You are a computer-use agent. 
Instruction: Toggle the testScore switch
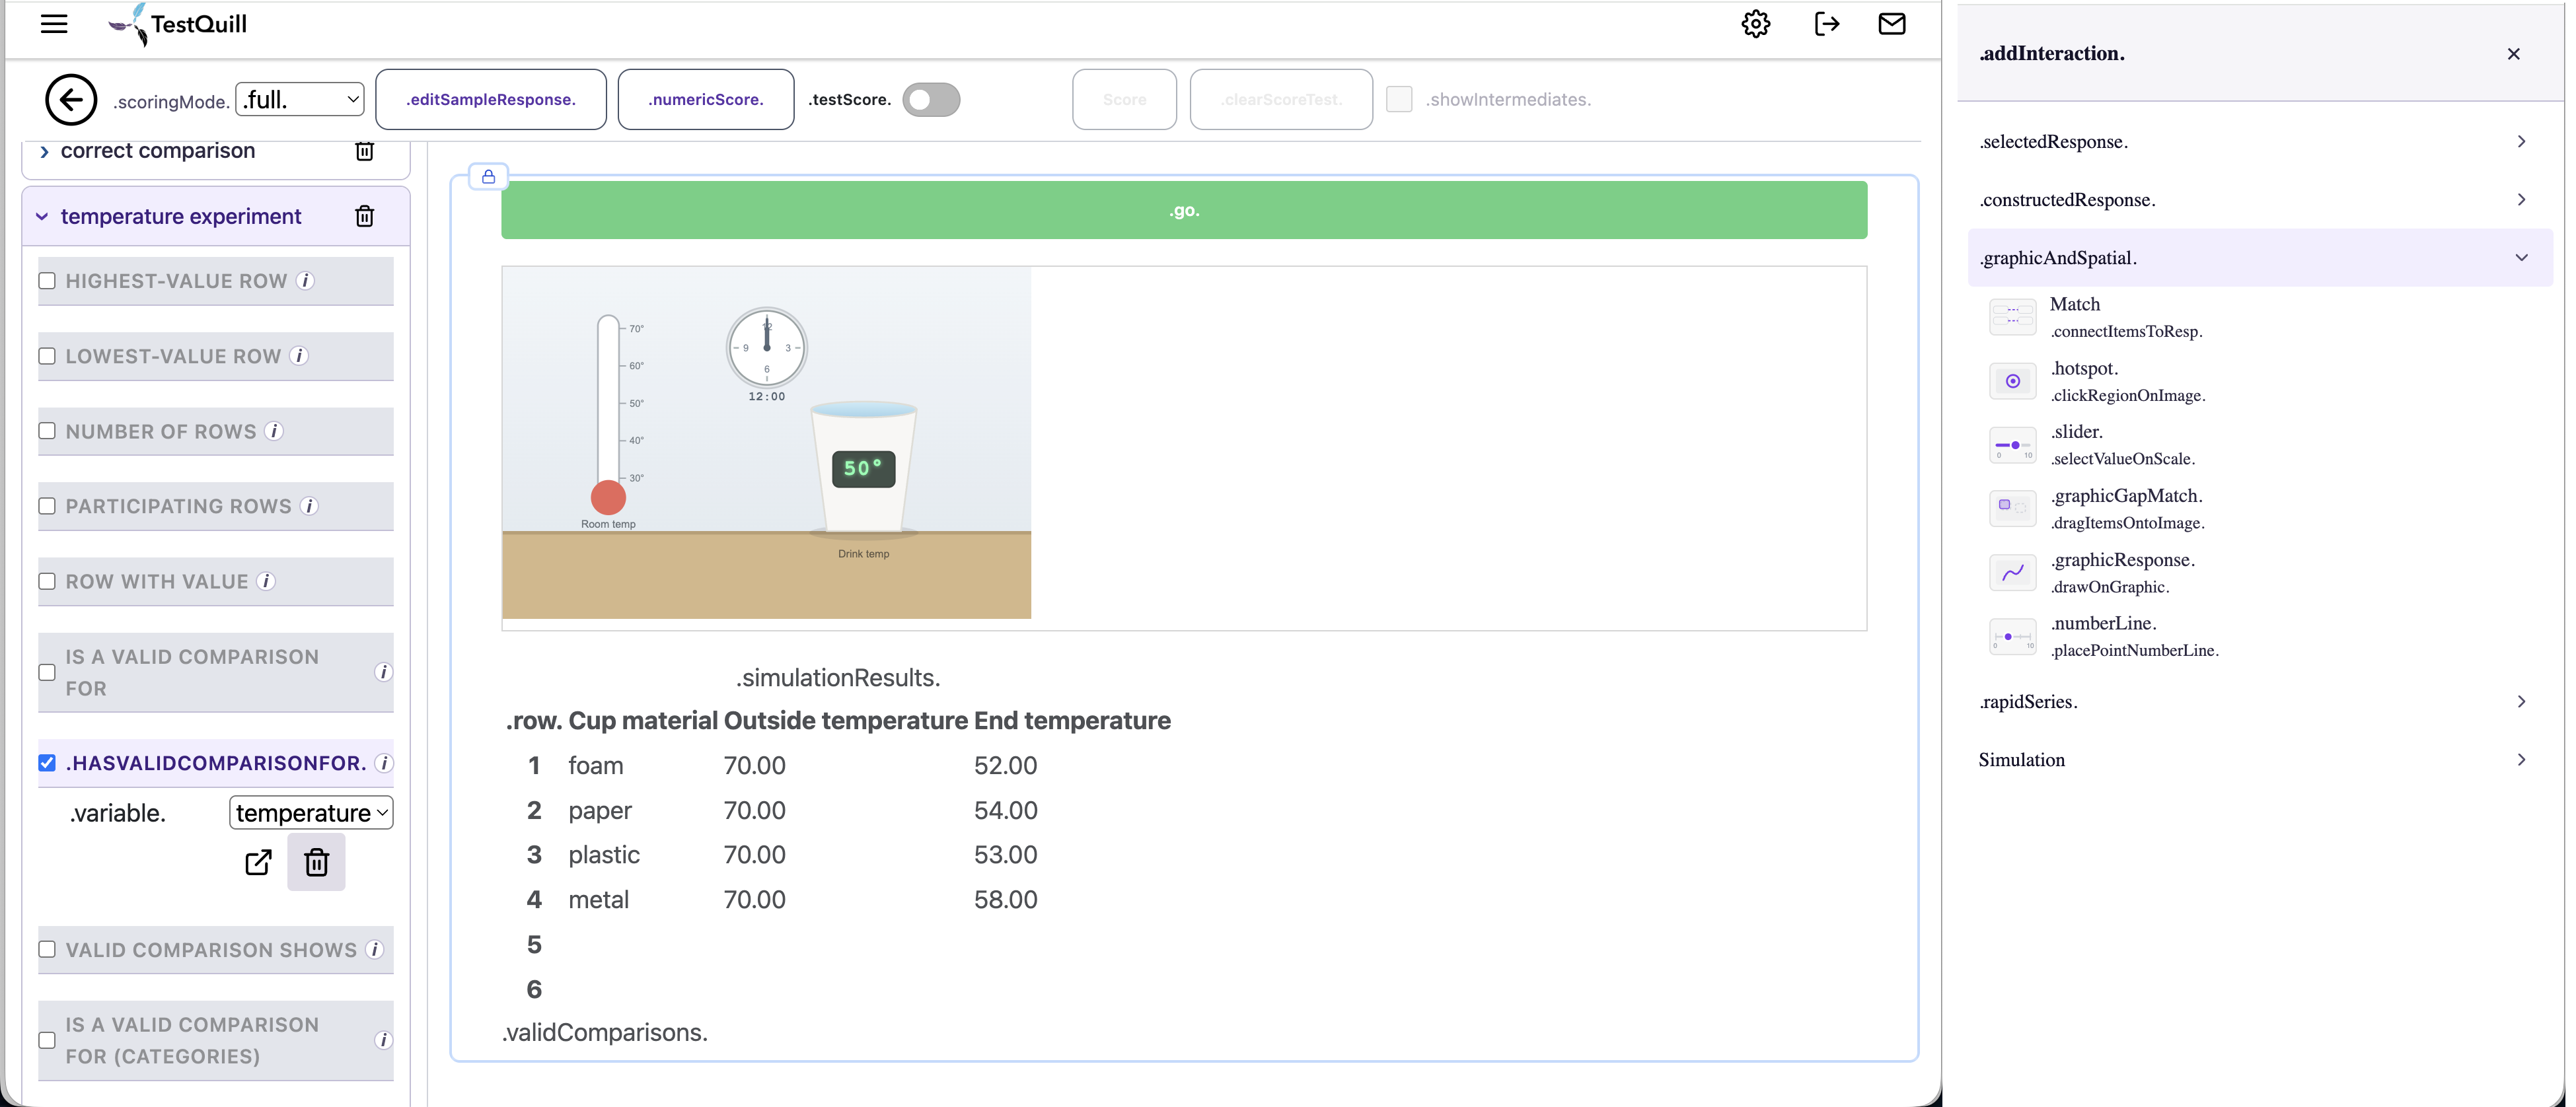pos(931,100)
